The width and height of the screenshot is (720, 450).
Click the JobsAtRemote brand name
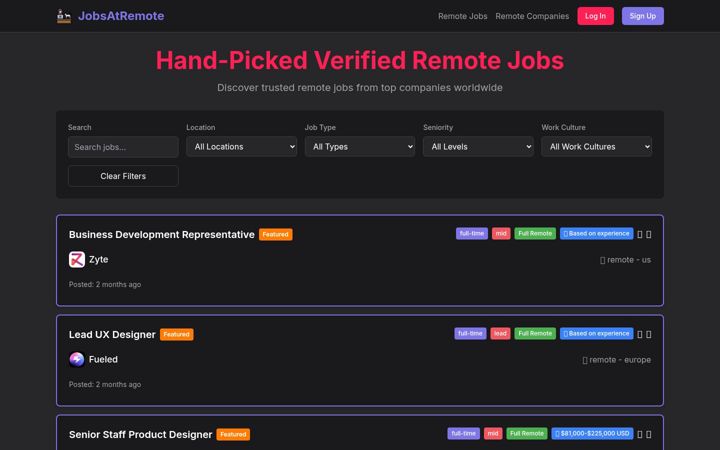click(121, 16)
